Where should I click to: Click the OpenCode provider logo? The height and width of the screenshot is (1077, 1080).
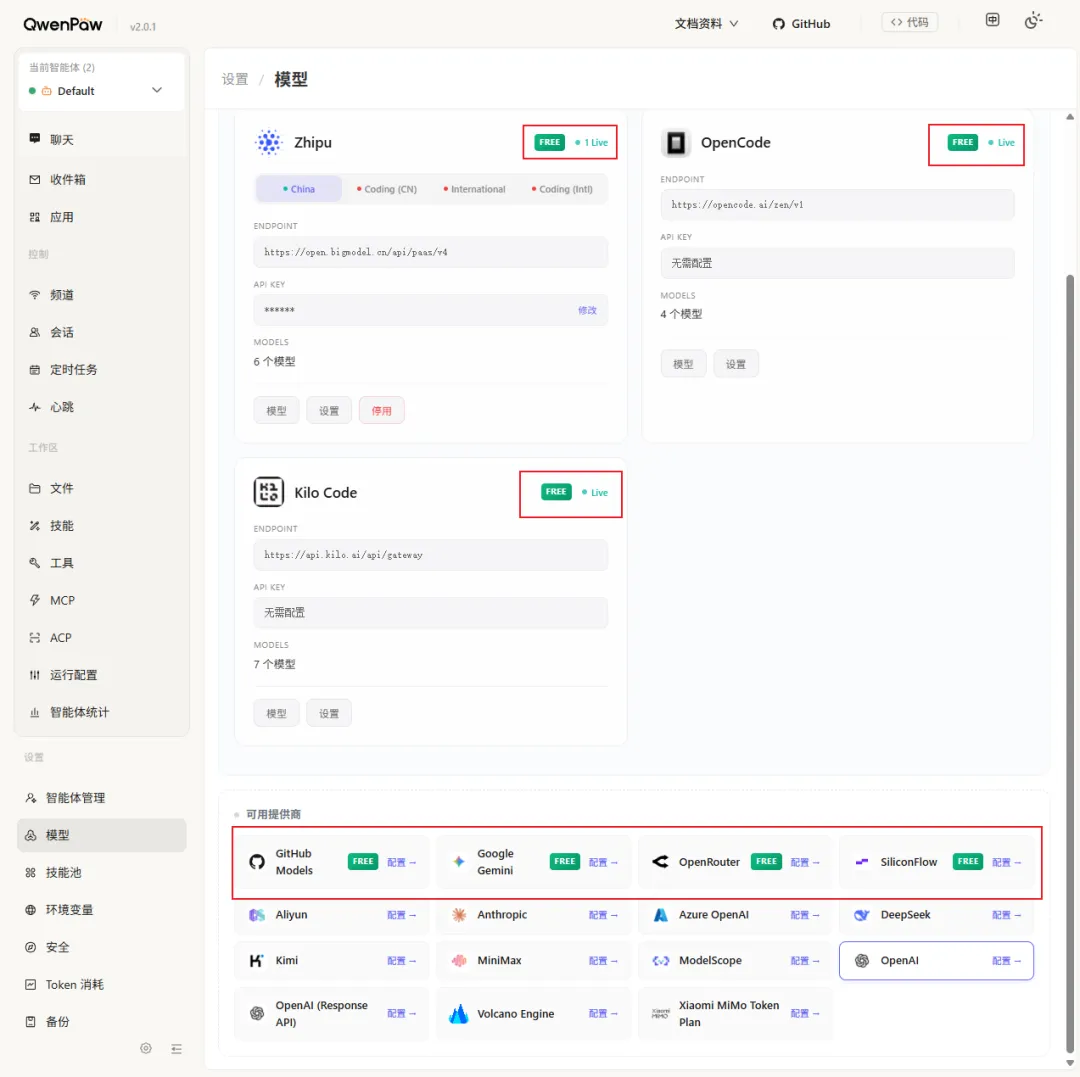click(x=676, y=143)
